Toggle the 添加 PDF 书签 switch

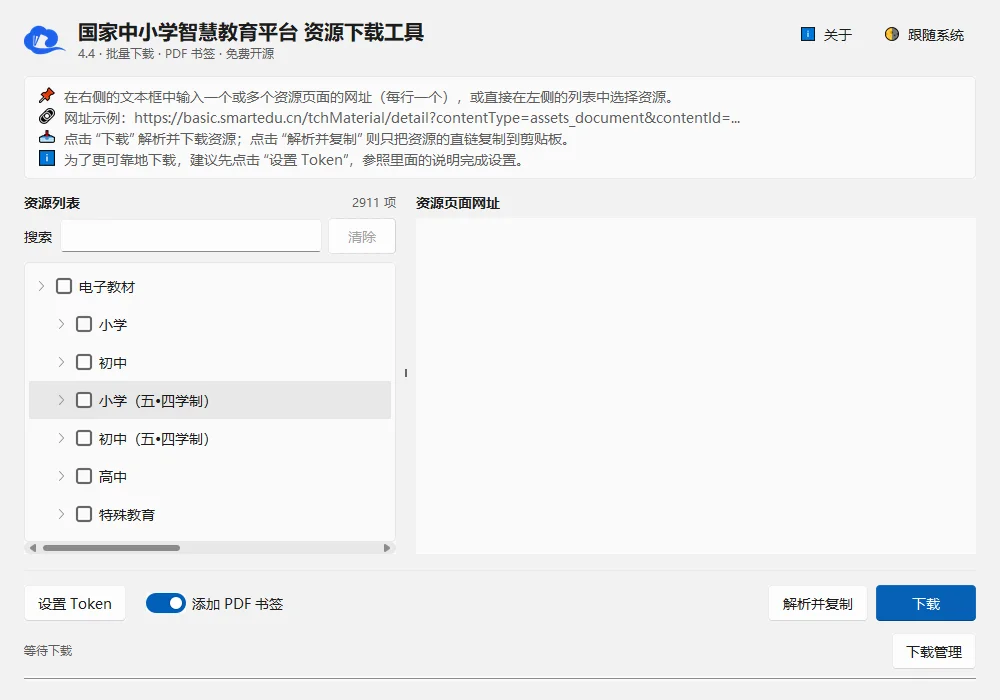[x=166, y=603]
